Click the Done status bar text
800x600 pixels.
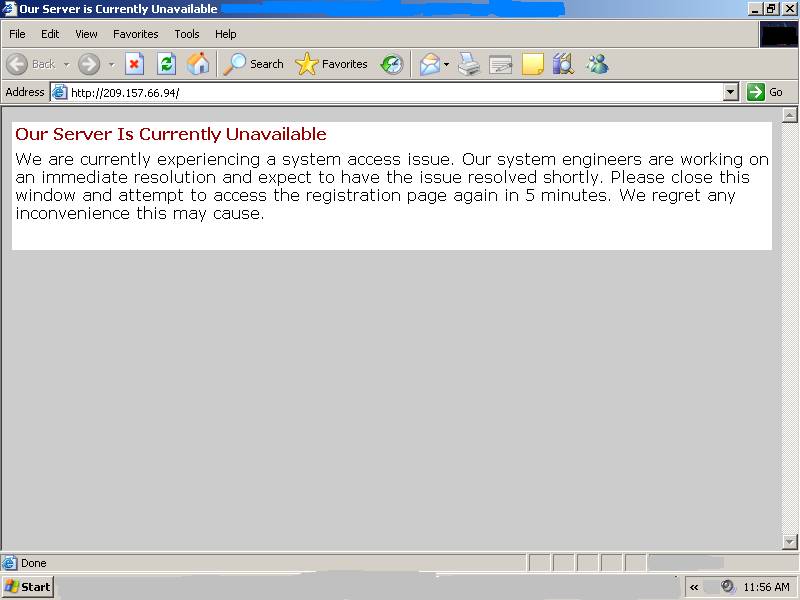(x=34, y=563)
